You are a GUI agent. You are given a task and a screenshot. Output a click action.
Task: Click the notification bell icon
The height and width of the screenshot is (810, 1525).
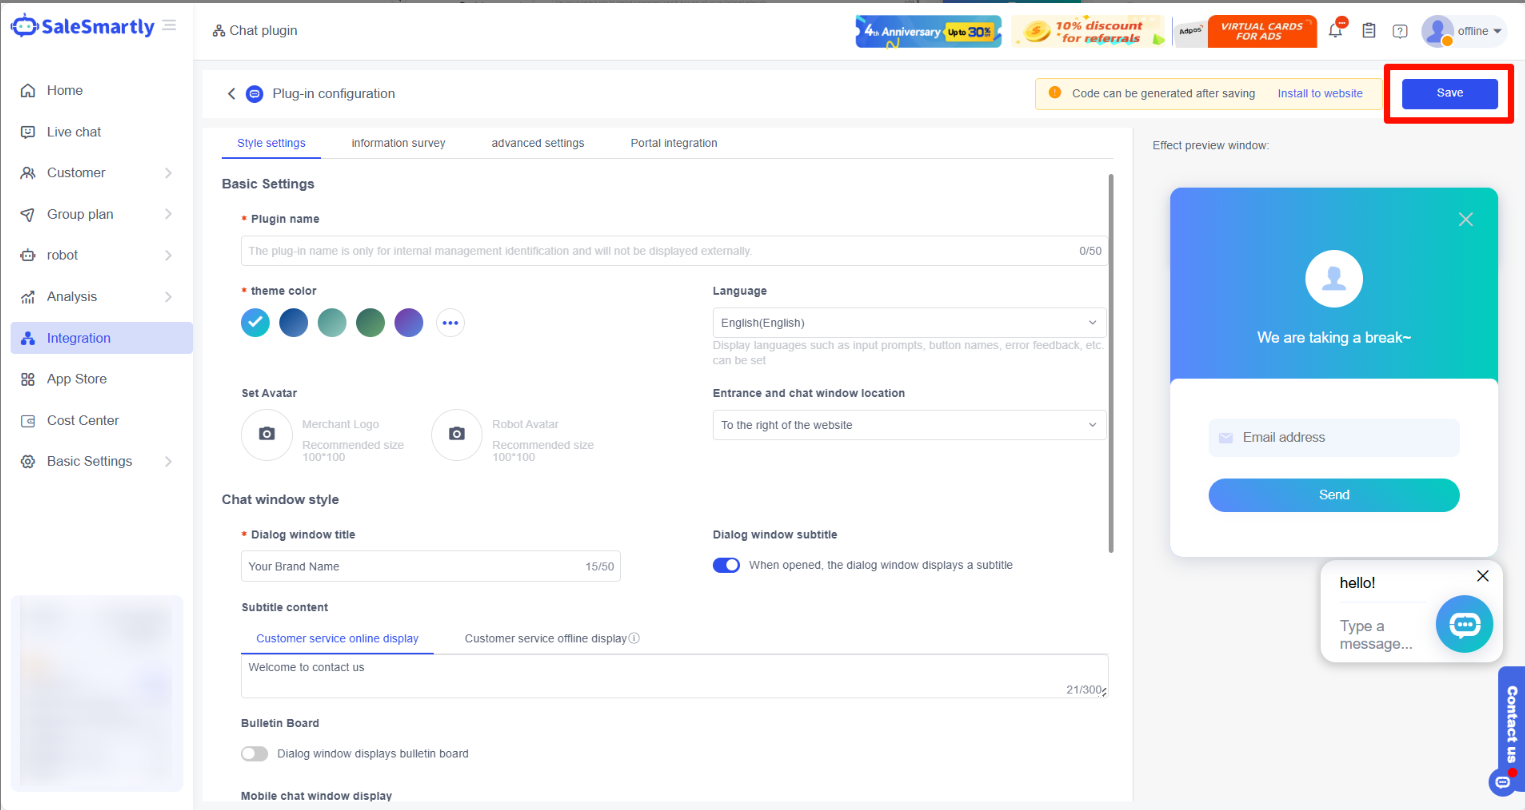(1336, 31)
